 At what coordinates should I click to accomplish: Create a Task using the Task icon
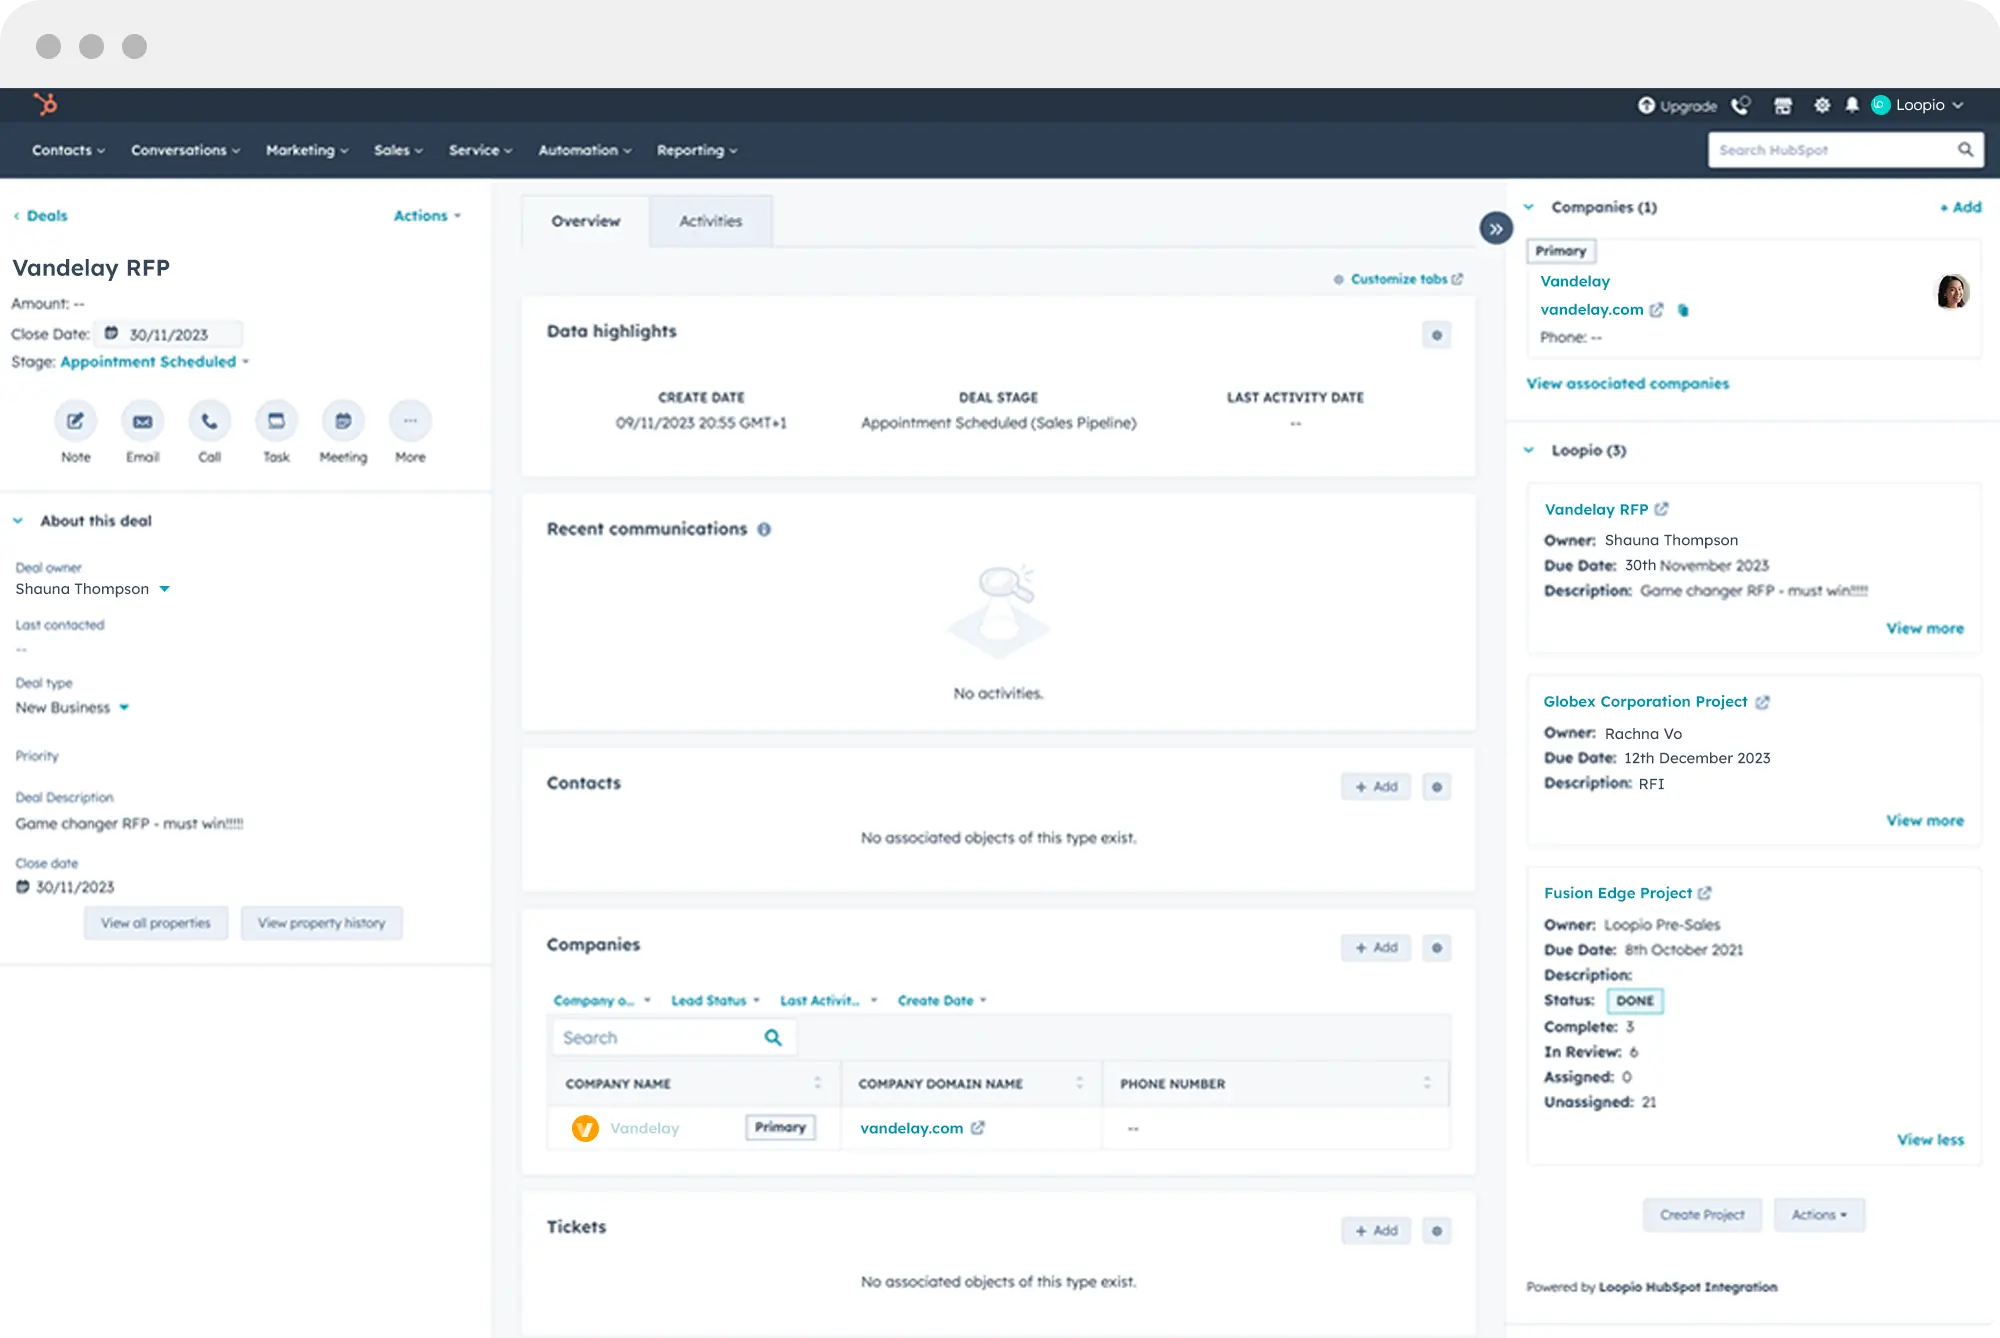pyautogui.click(x=276, y=421)
